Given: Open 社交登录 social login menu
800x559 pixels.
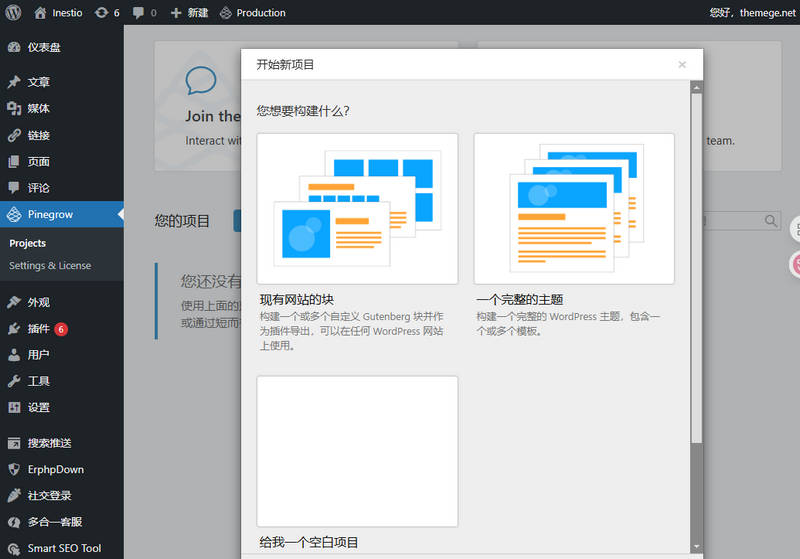Looking at the screenshot, I should pos(62,495).
